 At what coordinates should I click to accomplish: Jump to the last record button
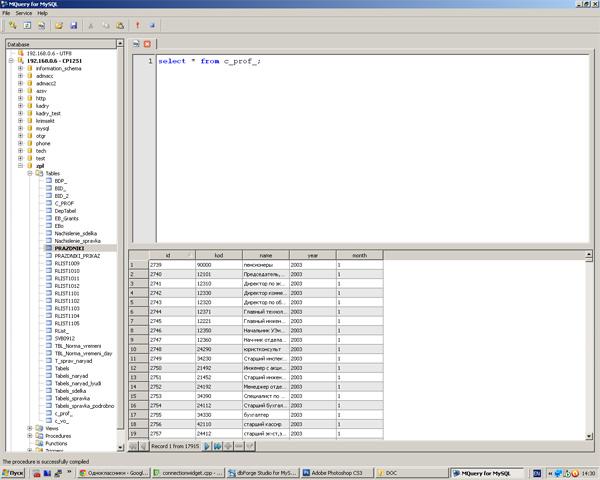pos(217,446)
